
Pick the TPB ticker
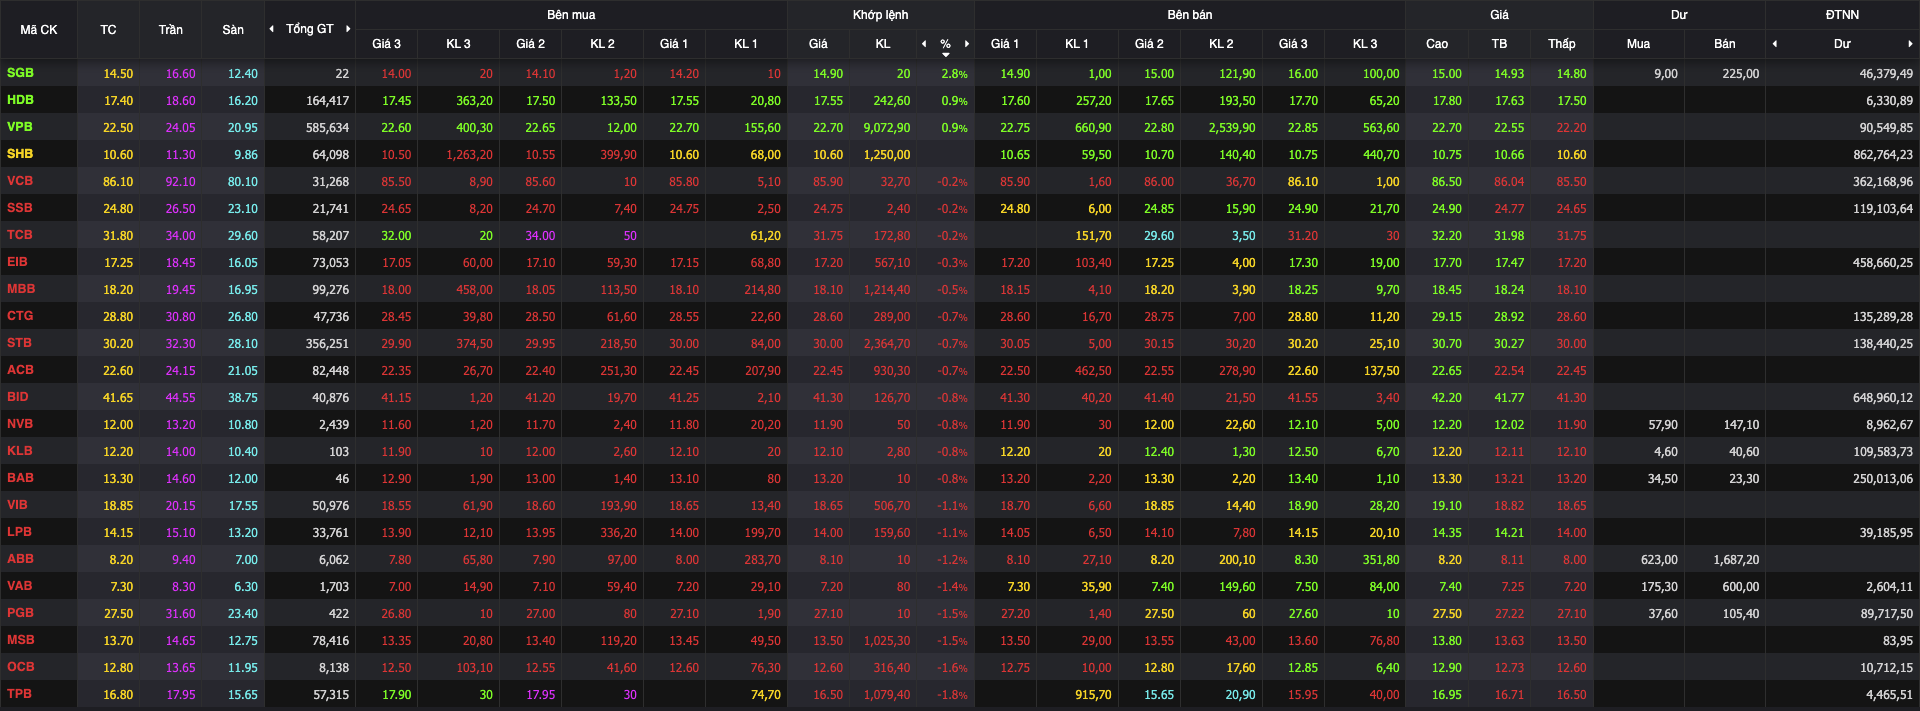(x=20, y=694)
